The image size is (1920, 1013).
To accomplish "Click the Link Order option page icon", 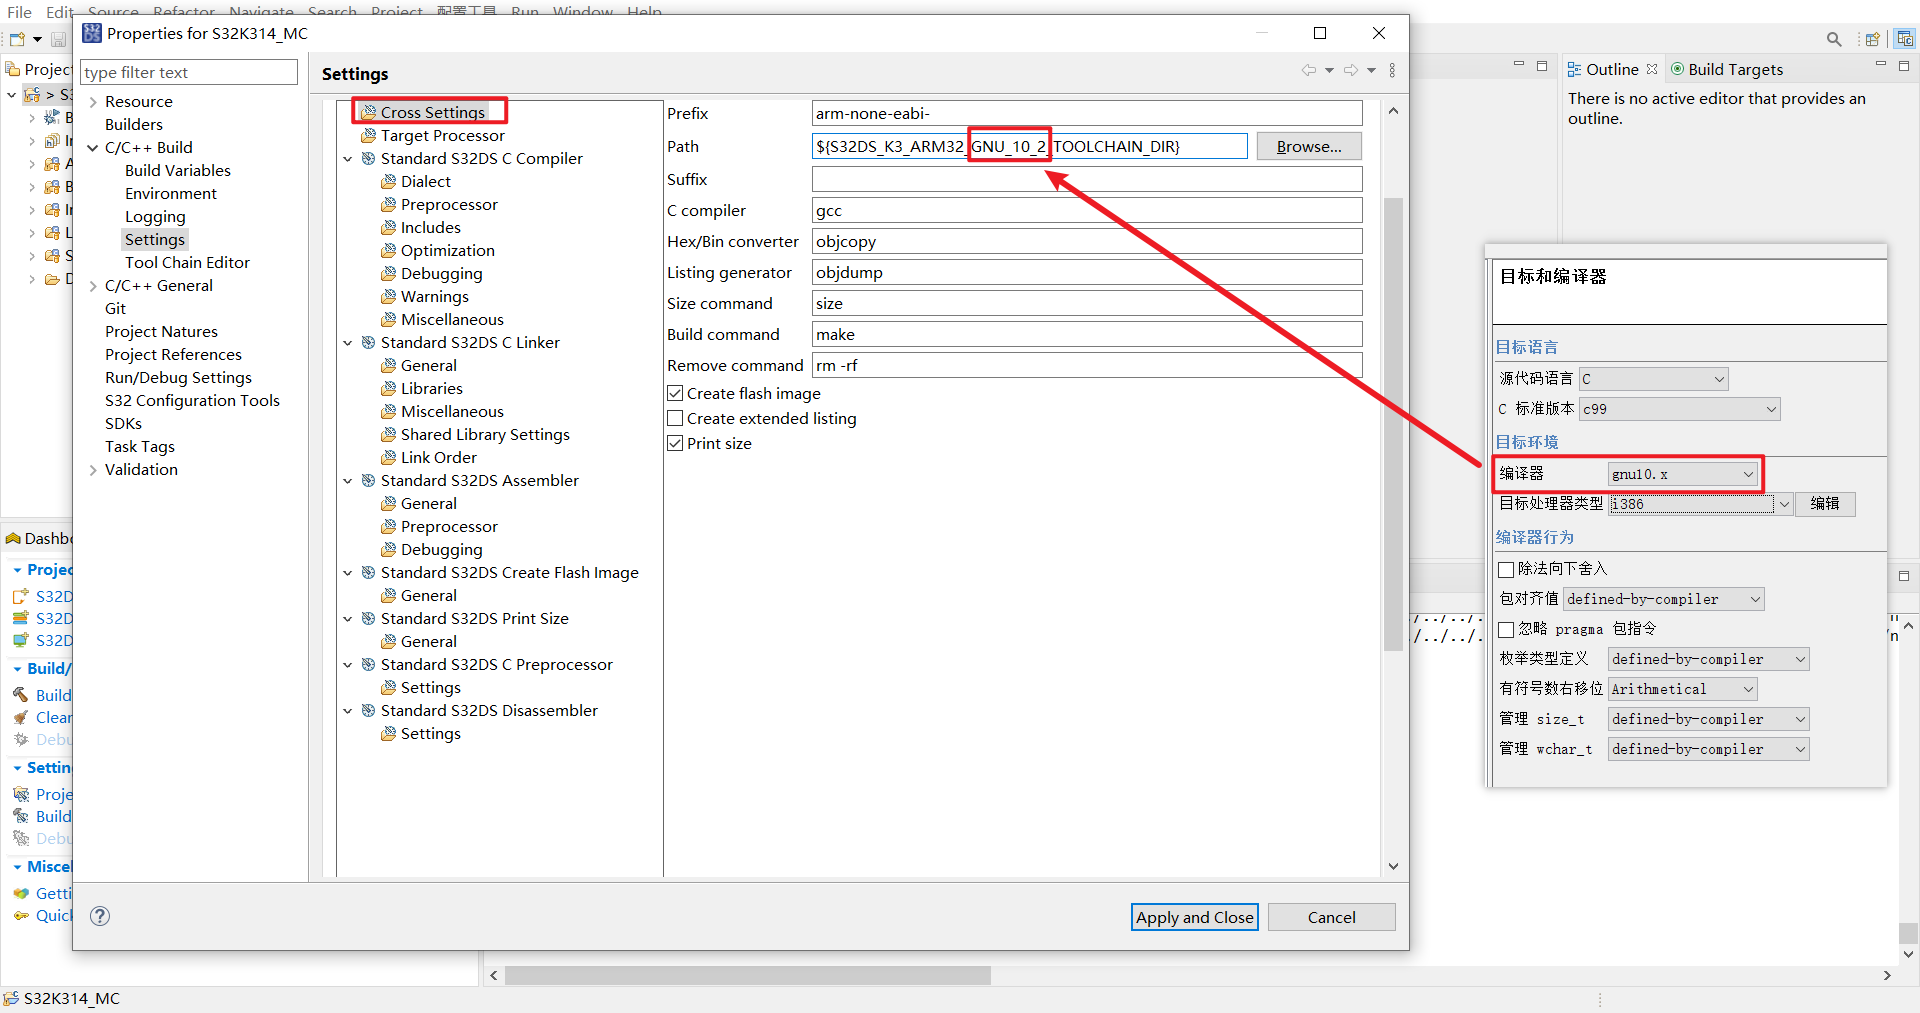I will click(389, 457).
